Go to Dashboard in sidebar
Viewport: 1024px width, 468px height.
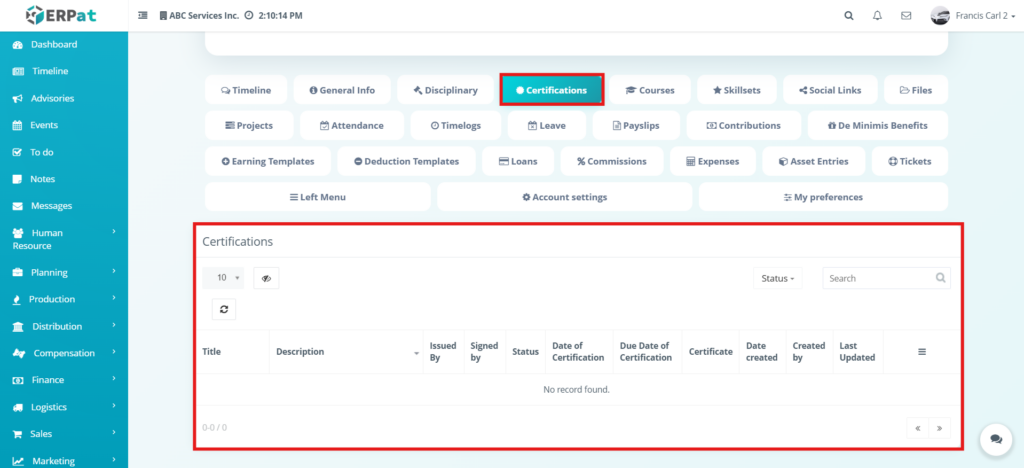53,45
